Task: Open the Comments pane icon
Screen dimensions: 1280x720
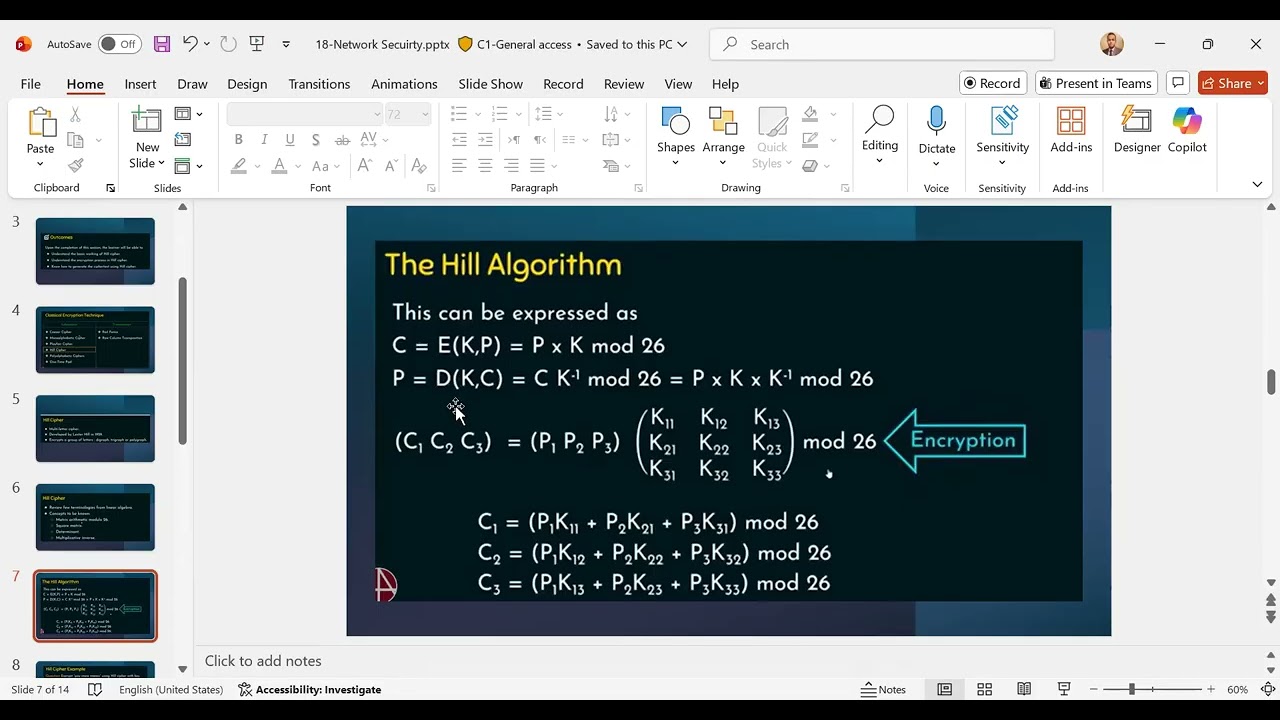Action: coord(1178,83)
